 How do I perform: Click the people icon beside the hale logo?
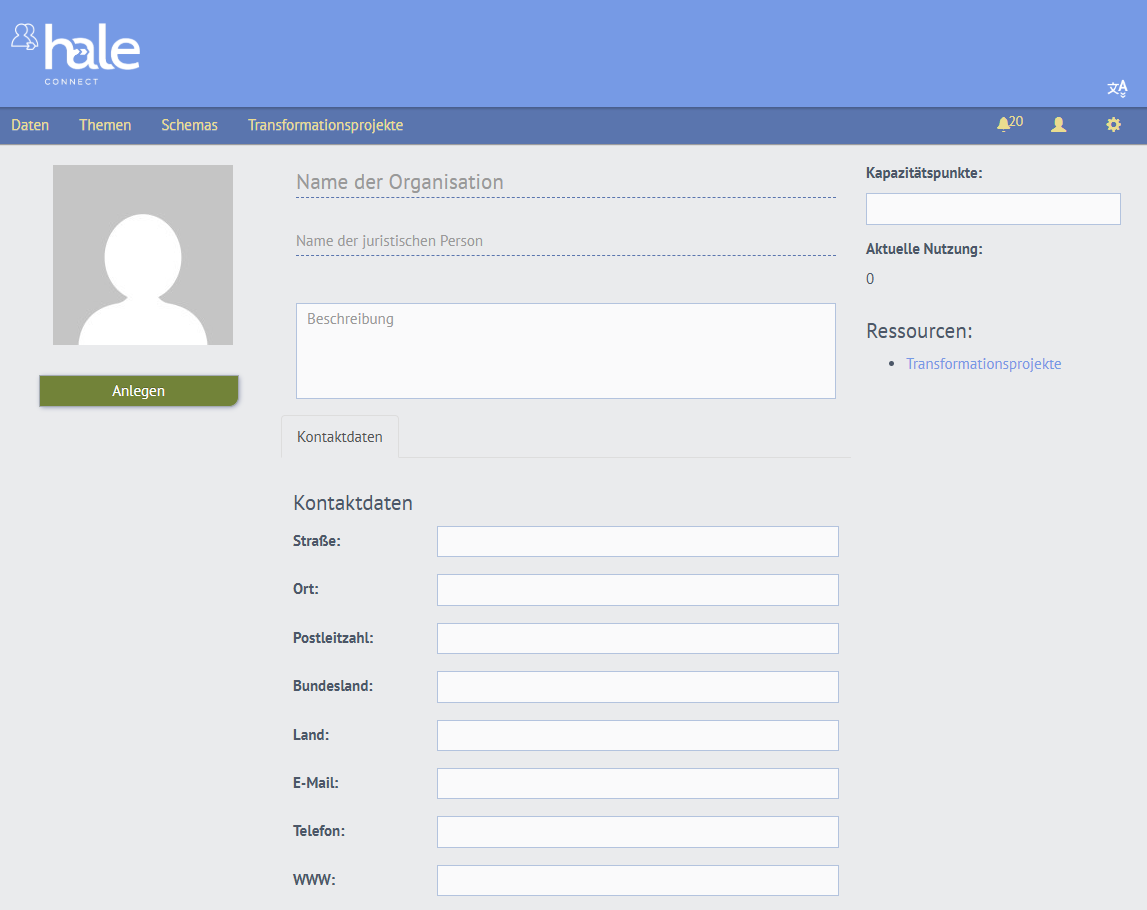coord(22,38)
